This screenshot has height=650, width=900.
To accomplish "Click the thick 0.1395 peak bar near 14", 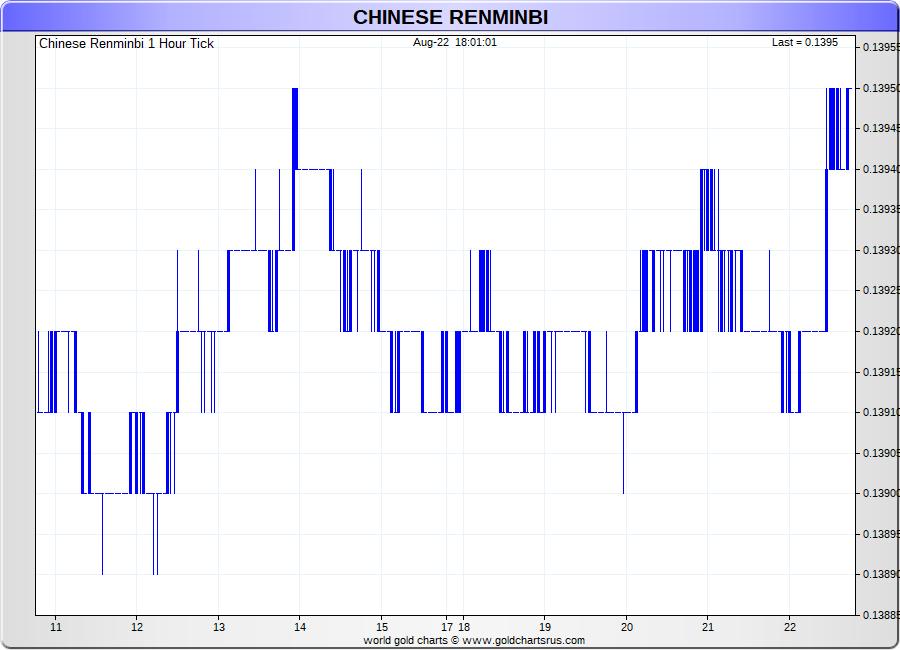I will tap(295, 129).
